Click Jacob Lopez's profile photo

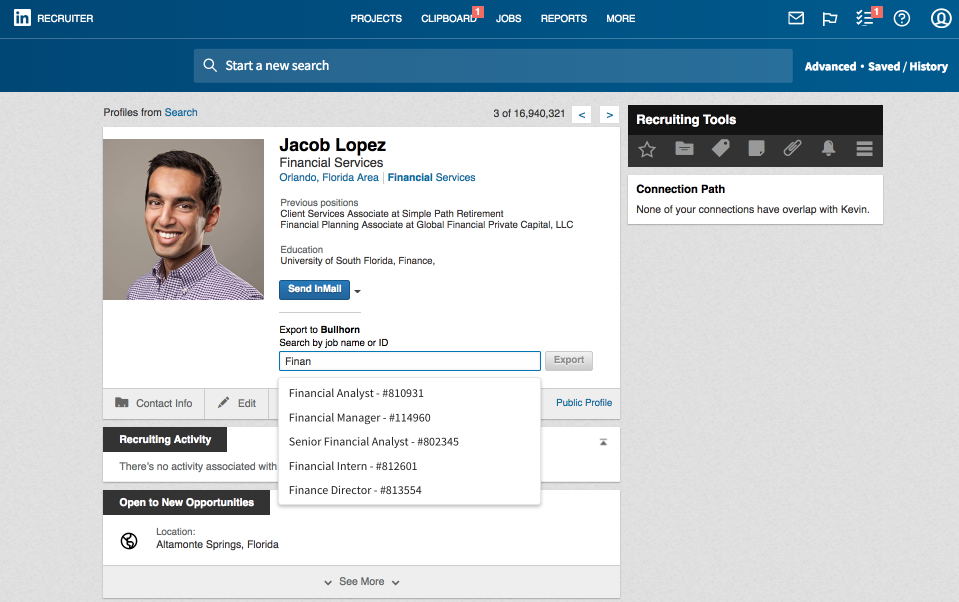(183, 220)
